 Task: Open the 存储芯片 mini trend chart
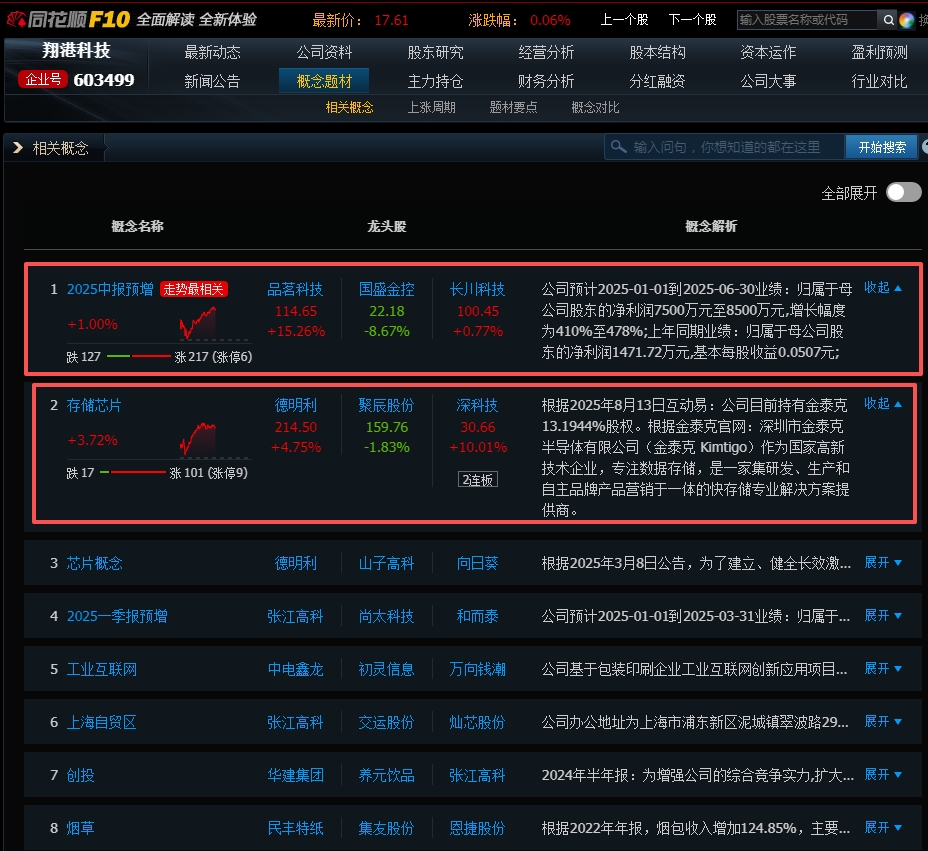198,439
